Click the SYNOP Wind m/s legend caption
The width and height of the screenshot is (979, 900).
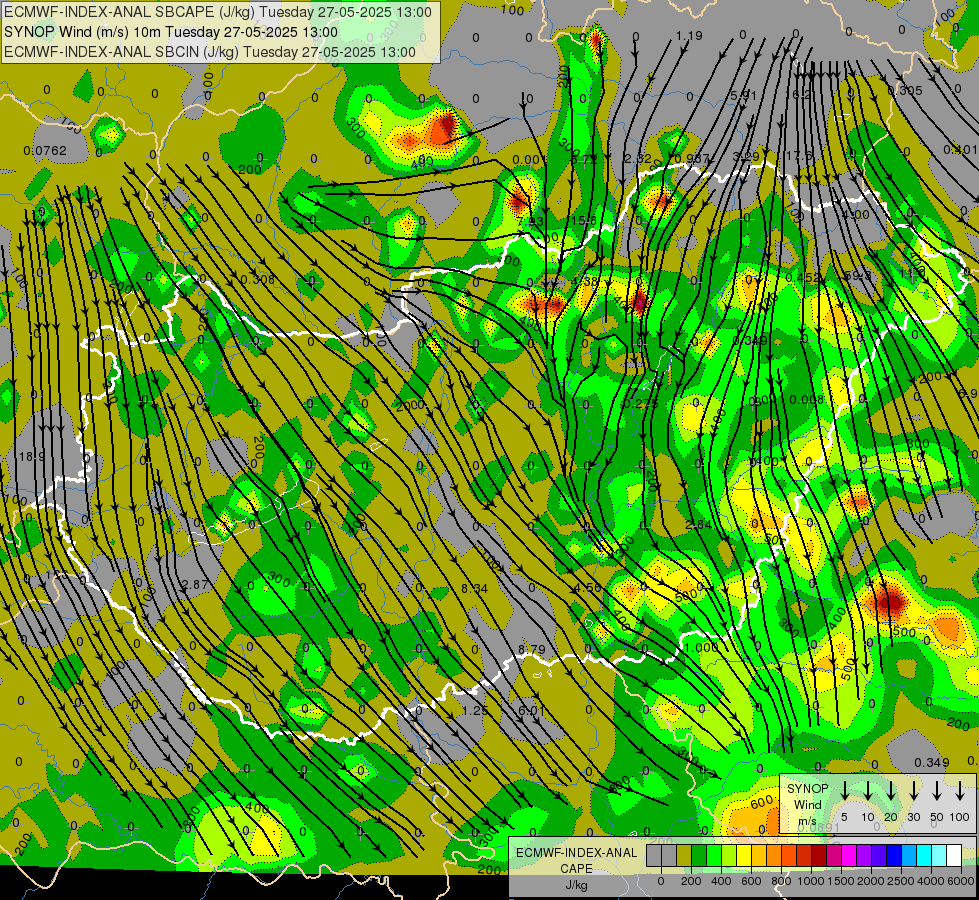pos(807,804)
